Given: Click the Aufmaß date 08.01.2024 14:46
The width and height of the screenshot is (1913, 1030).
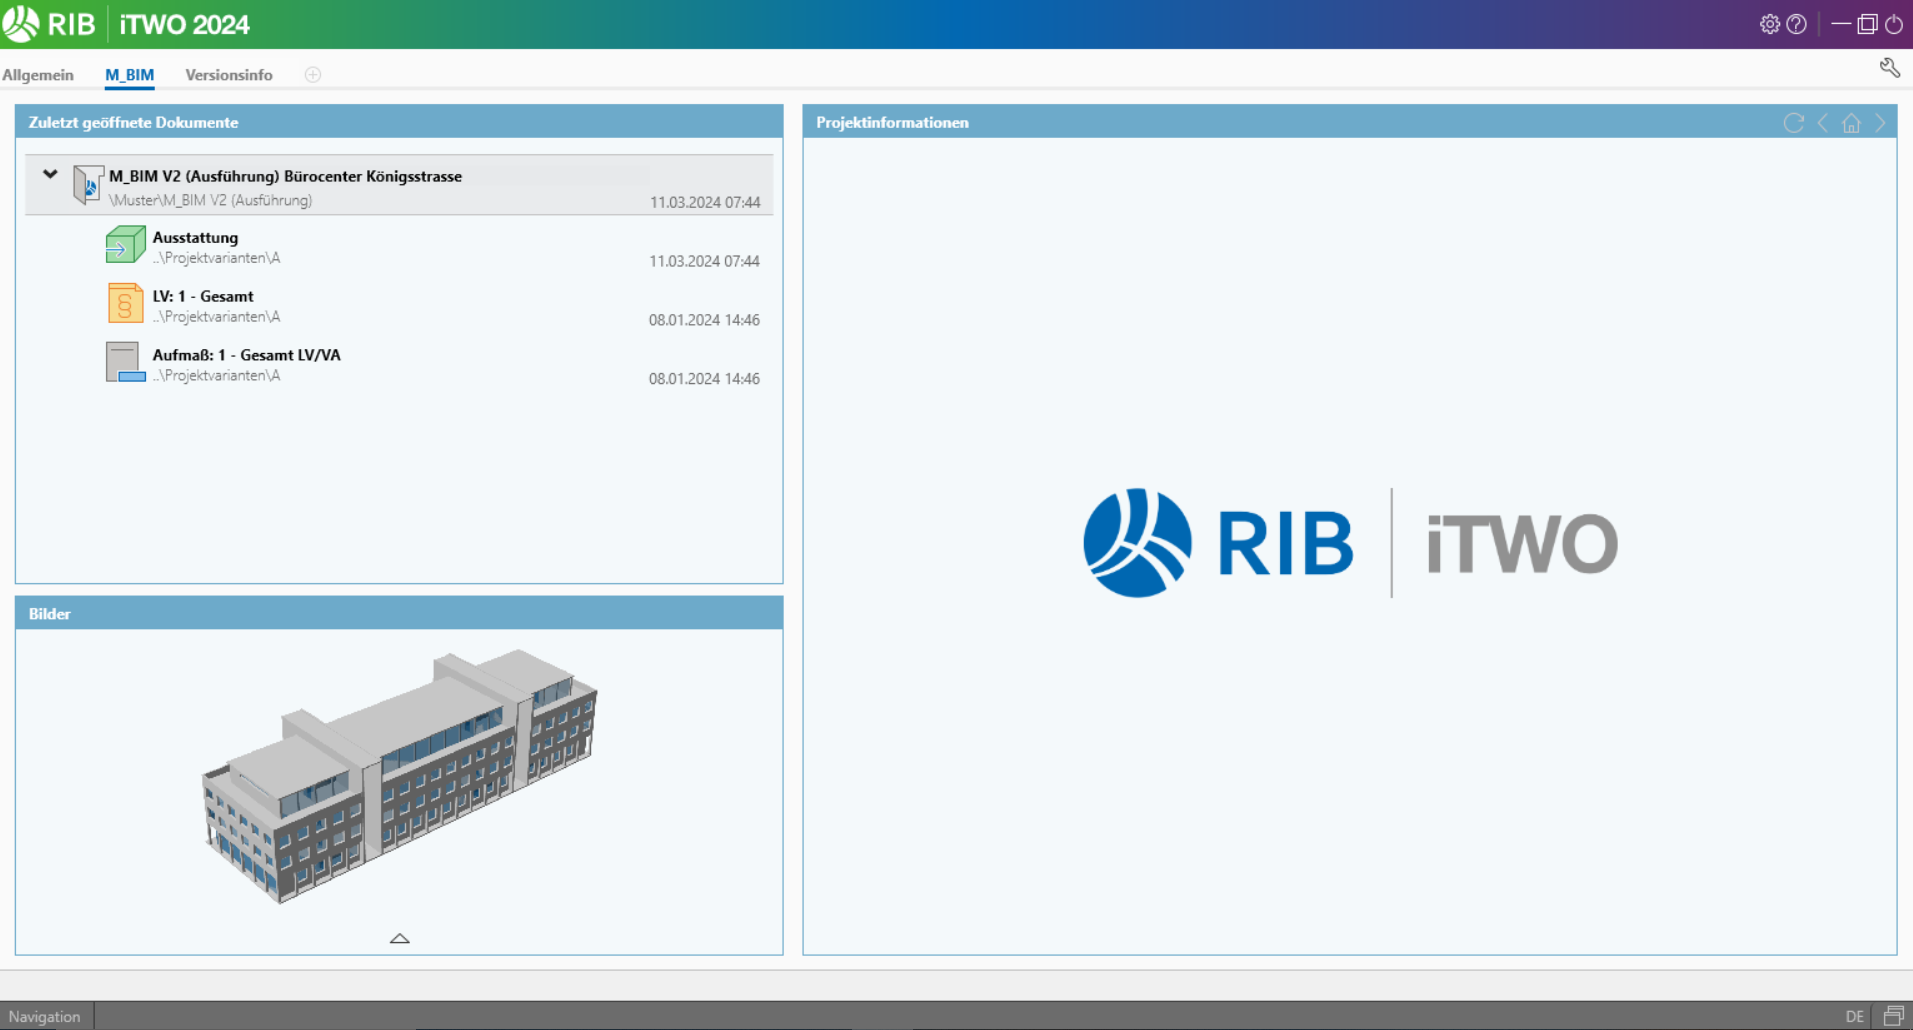Looking at the screenshot, I should pos(704,379).
